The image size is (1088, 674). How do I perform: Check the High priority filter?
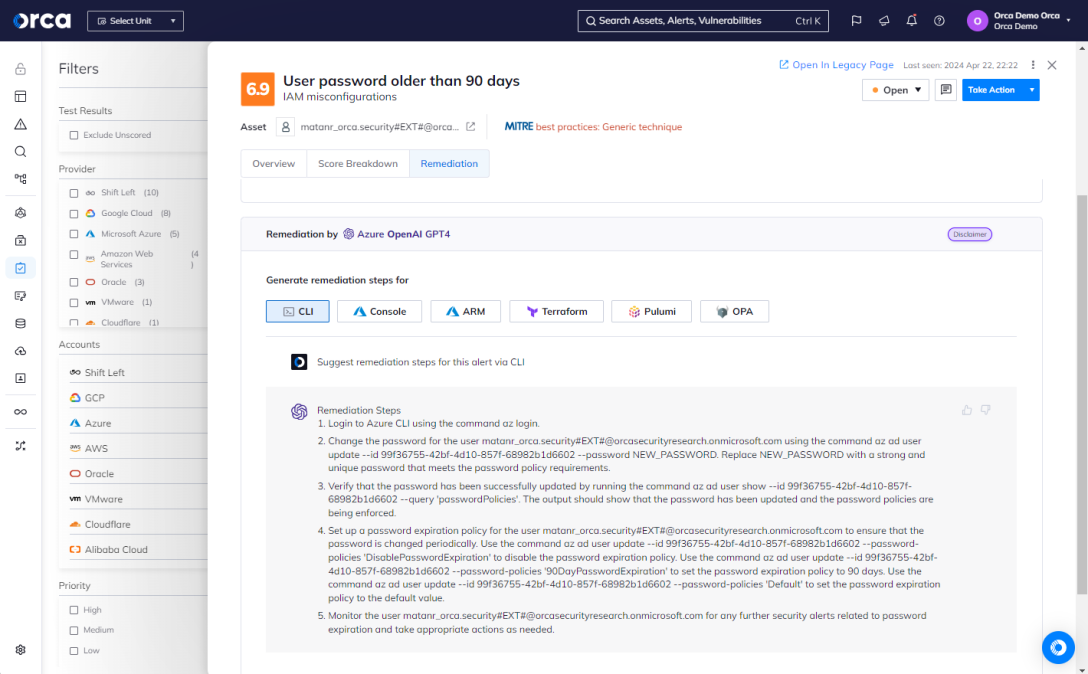(74, 610)
